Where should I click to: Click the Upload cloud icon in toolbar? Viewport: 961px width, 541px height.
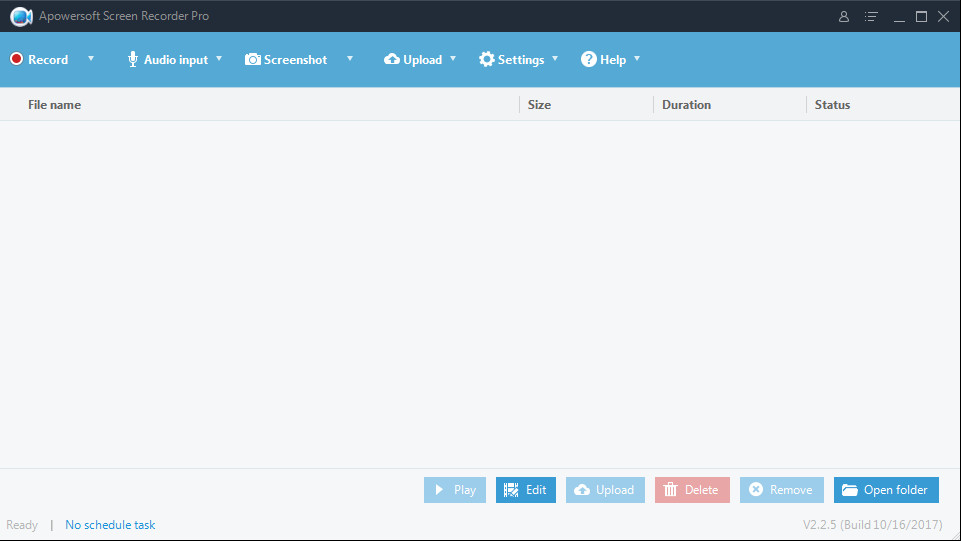coord(392,59)
